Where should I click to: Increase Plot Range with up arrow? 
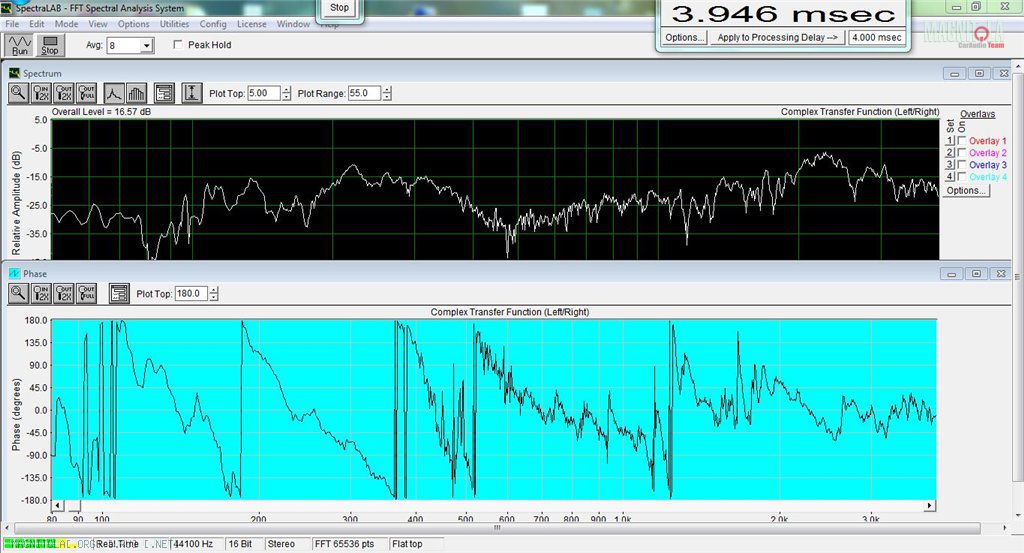point(387,90)
